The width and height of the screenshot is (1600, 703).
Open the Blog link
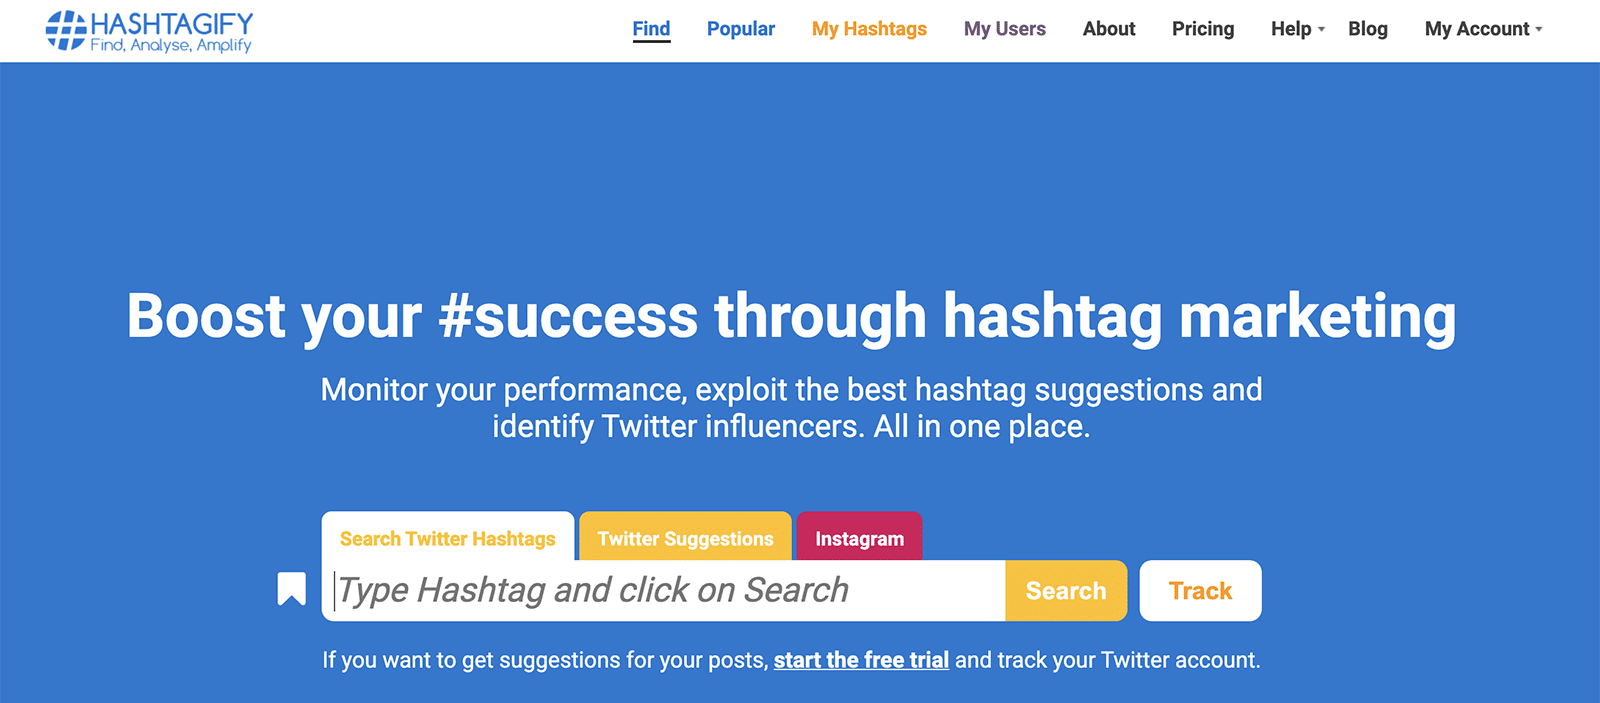1368,29
